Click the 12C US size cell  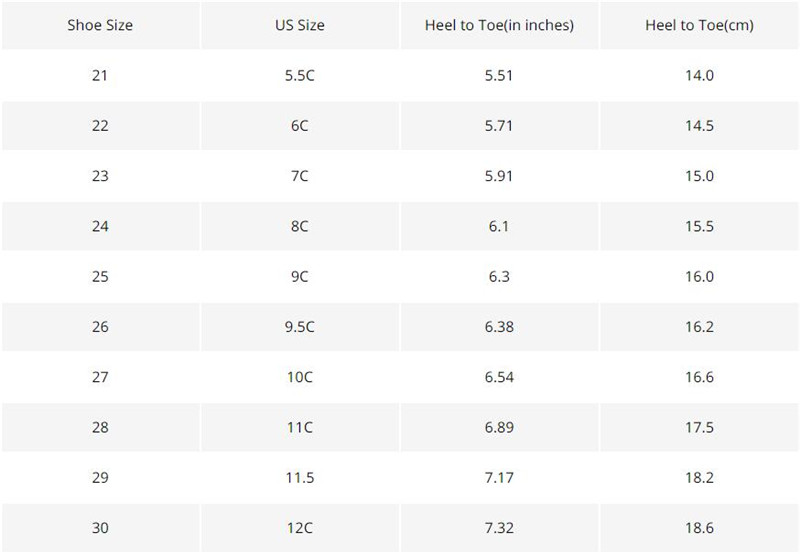[299, 528]
